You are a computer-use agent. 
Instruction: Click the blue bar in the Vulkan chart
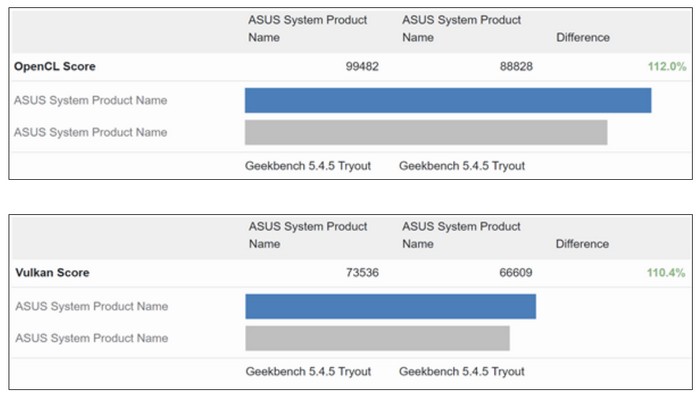click(390, 306)
